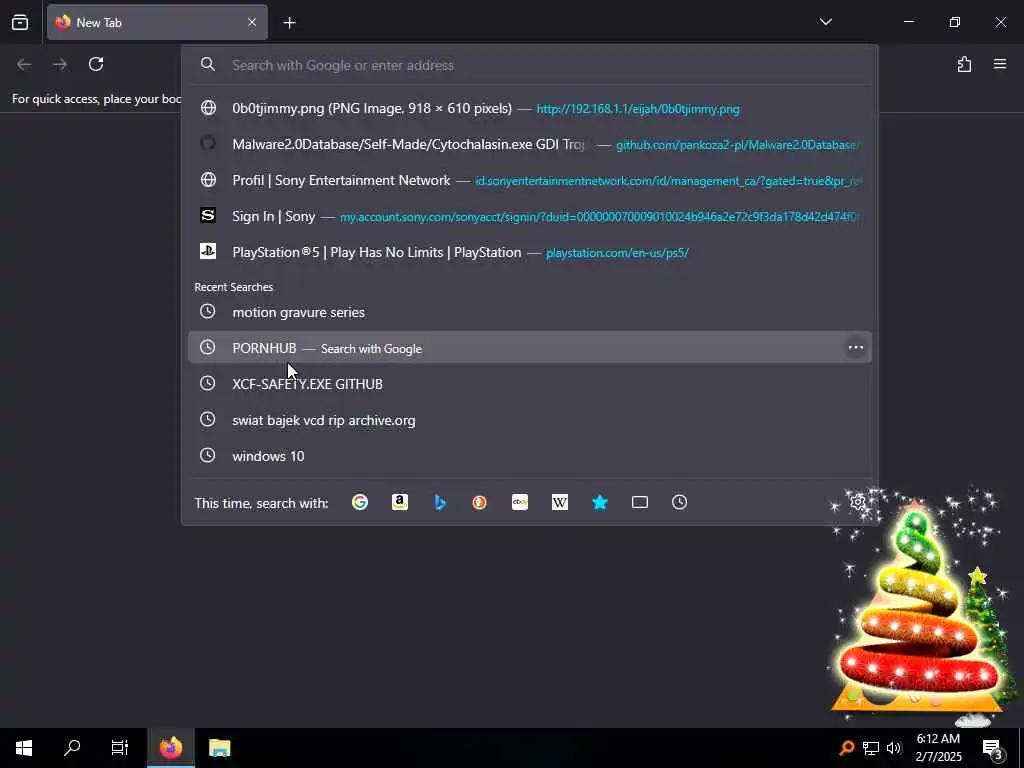Search this time with Google

tap(360, 502)
